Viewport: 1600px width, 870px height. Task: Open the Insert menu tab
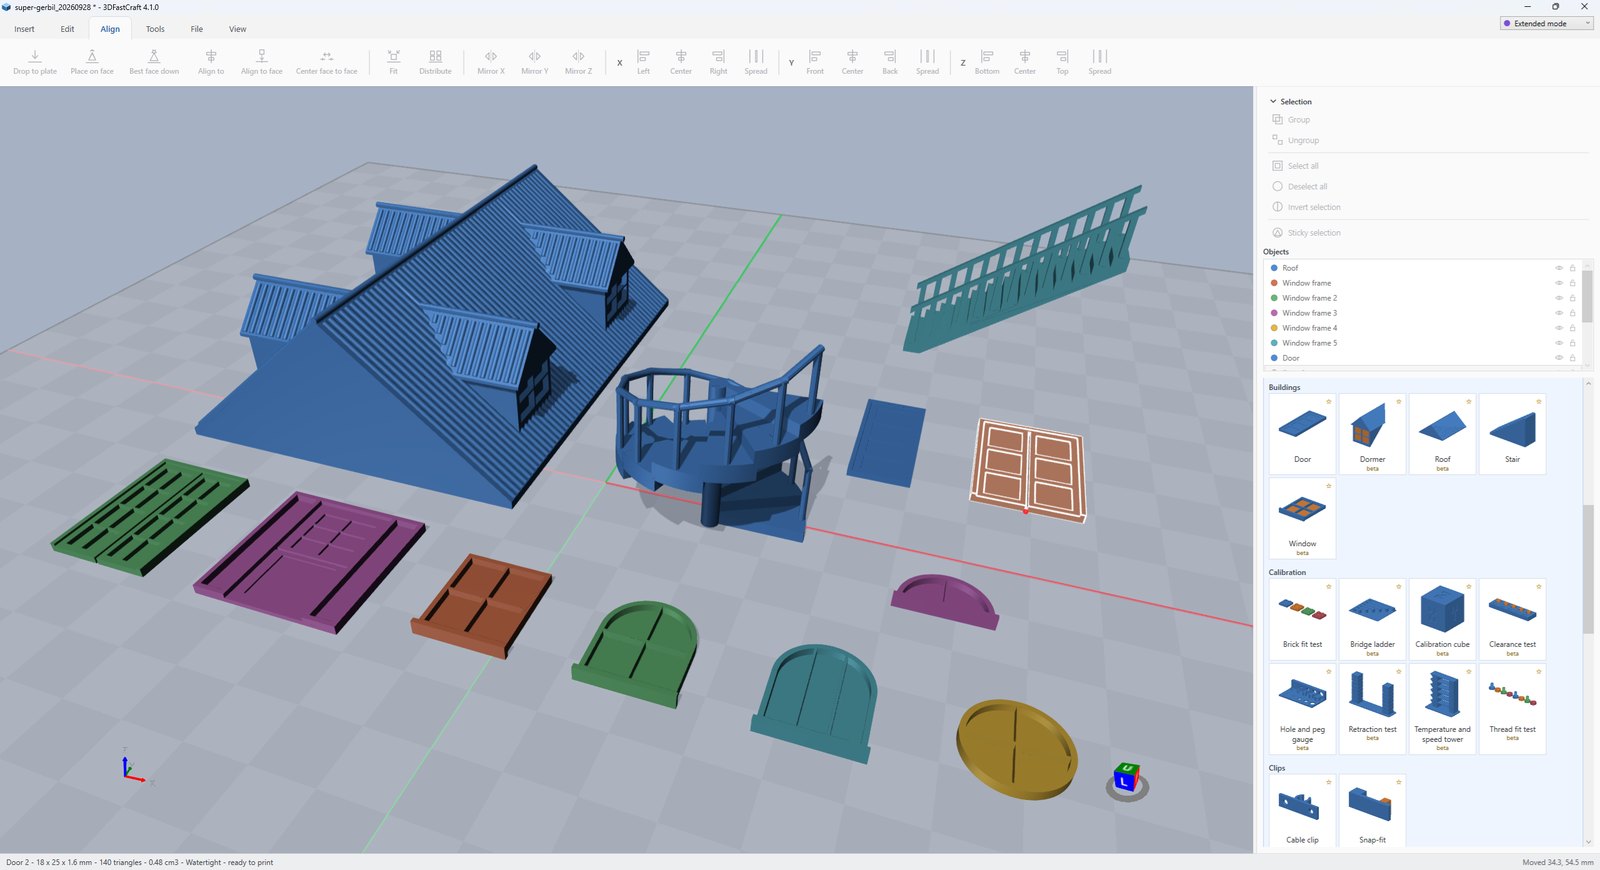[25, 29]
